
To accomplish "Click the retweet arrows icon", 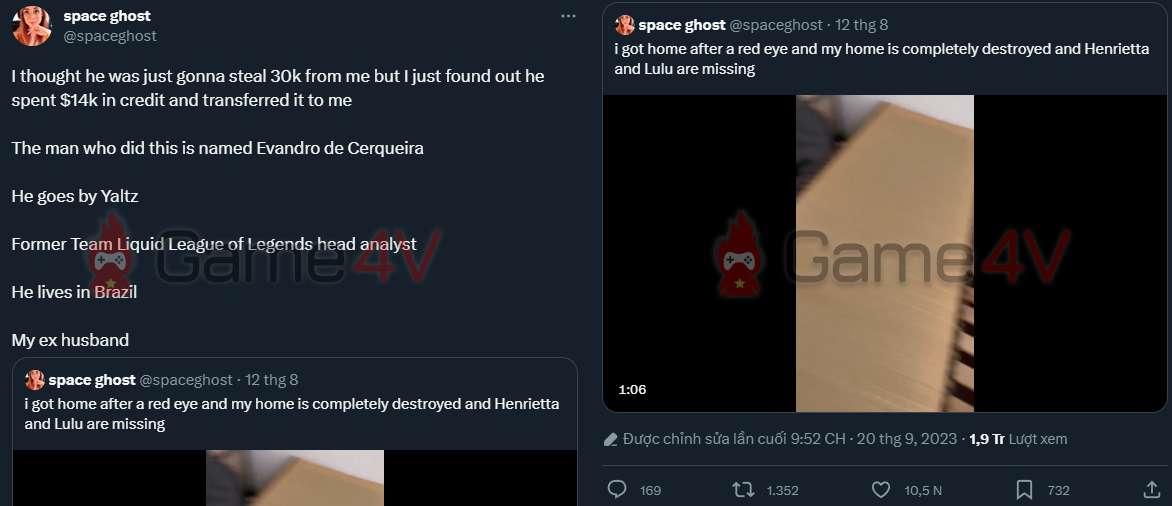I will [743, 490].
